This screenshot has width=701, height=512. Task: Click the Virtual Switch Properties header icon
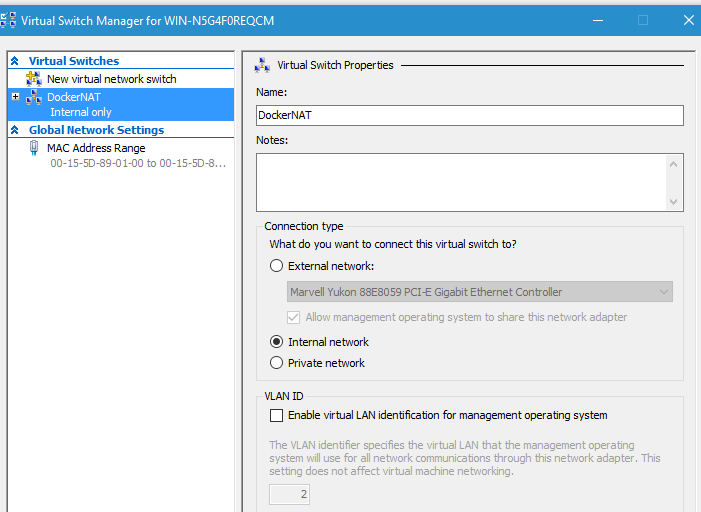pyautogui.click(x=262, y=65)
